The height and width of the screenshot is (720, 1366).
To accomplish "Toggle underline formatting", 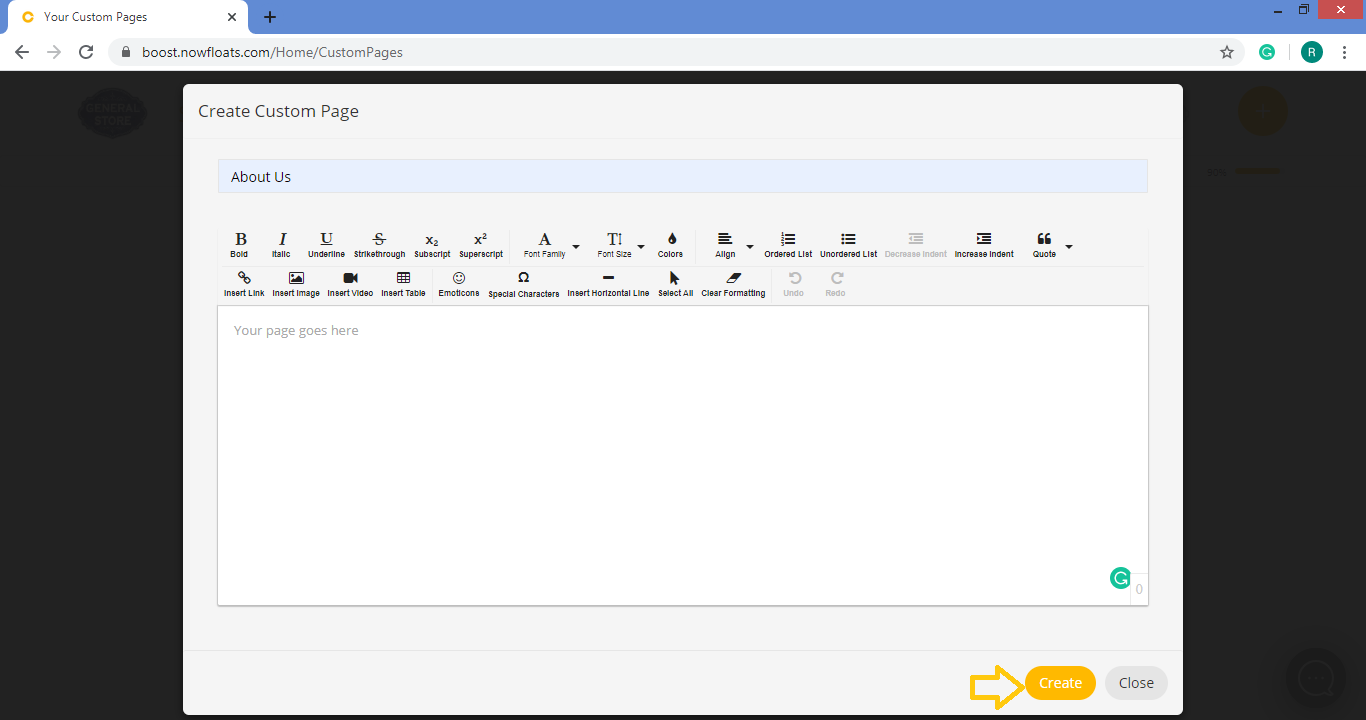I will tap(326, 243).
